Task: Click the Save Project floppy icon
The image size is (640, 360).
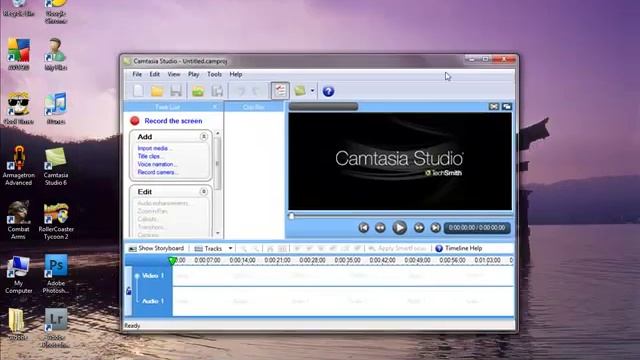Action: click(x=176, y=91)
